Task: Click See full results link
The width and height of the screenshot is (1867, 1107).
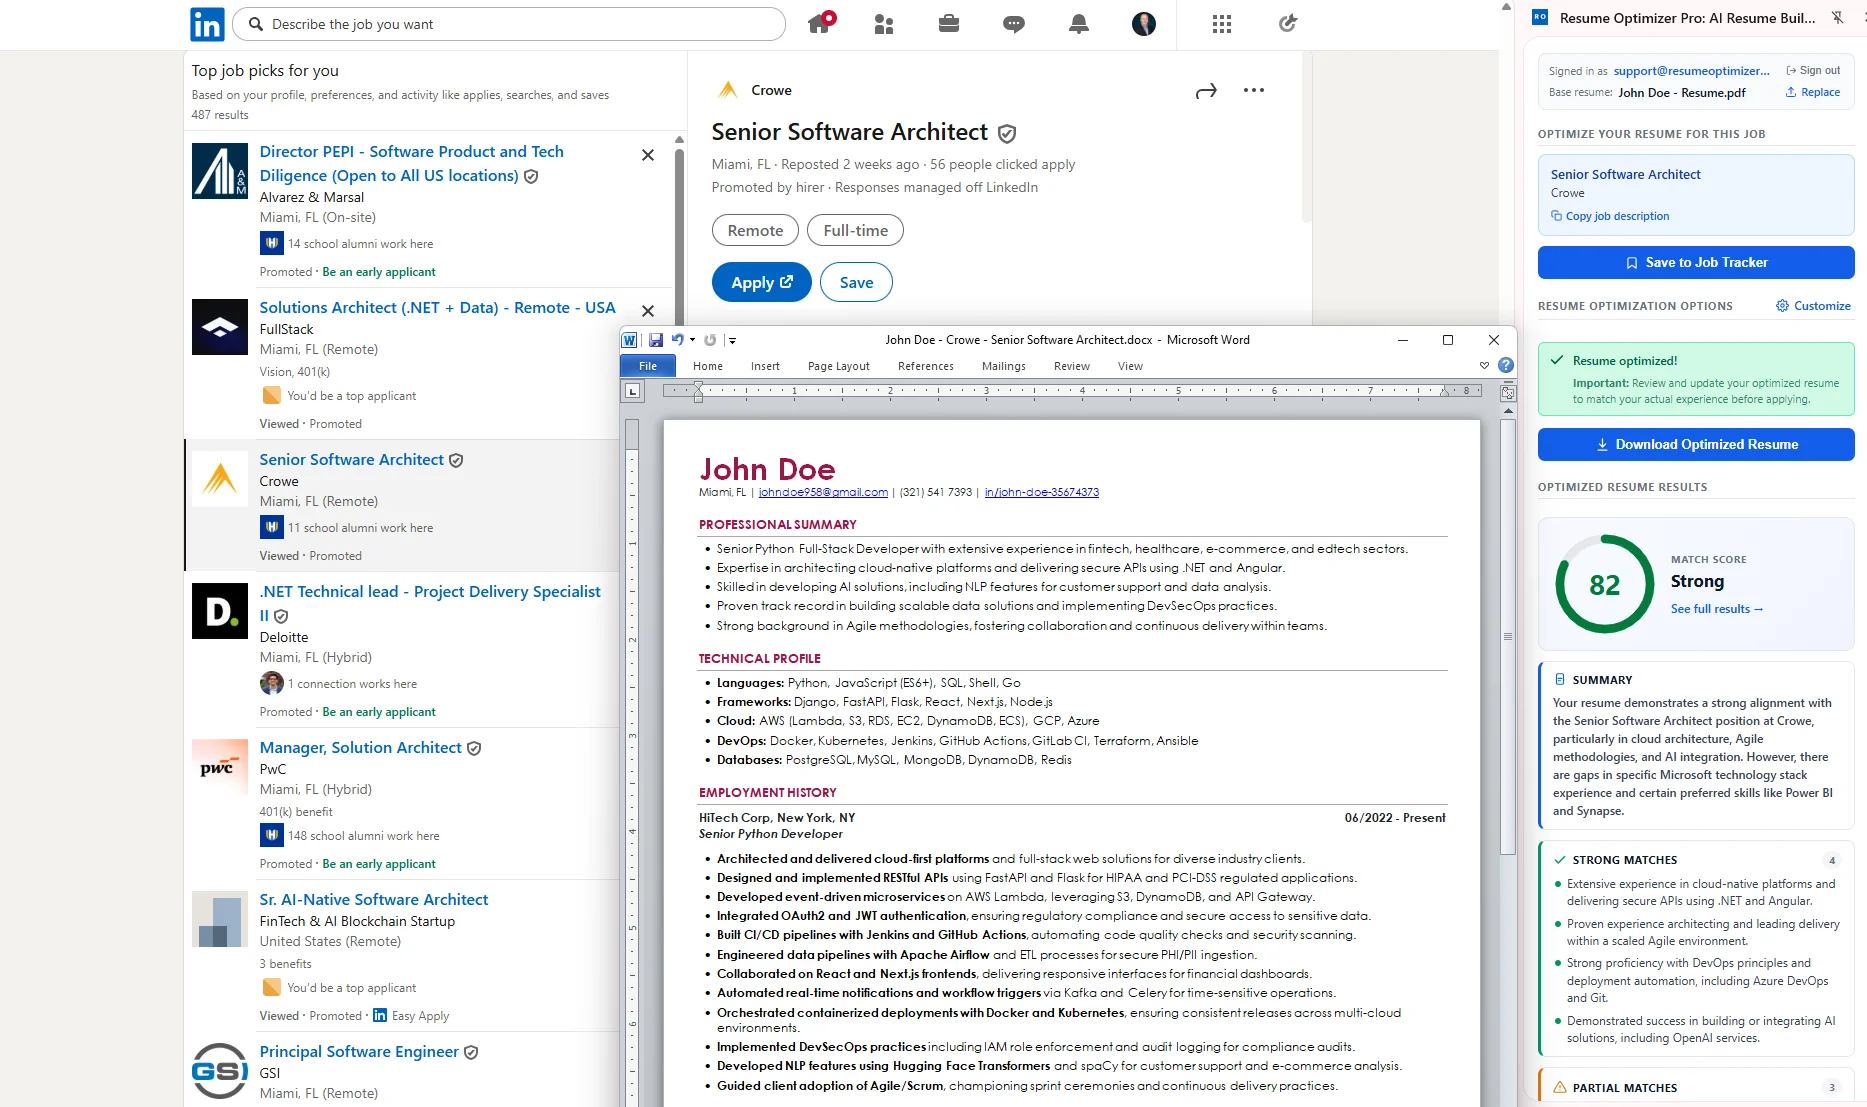Action: (1717, 609)
